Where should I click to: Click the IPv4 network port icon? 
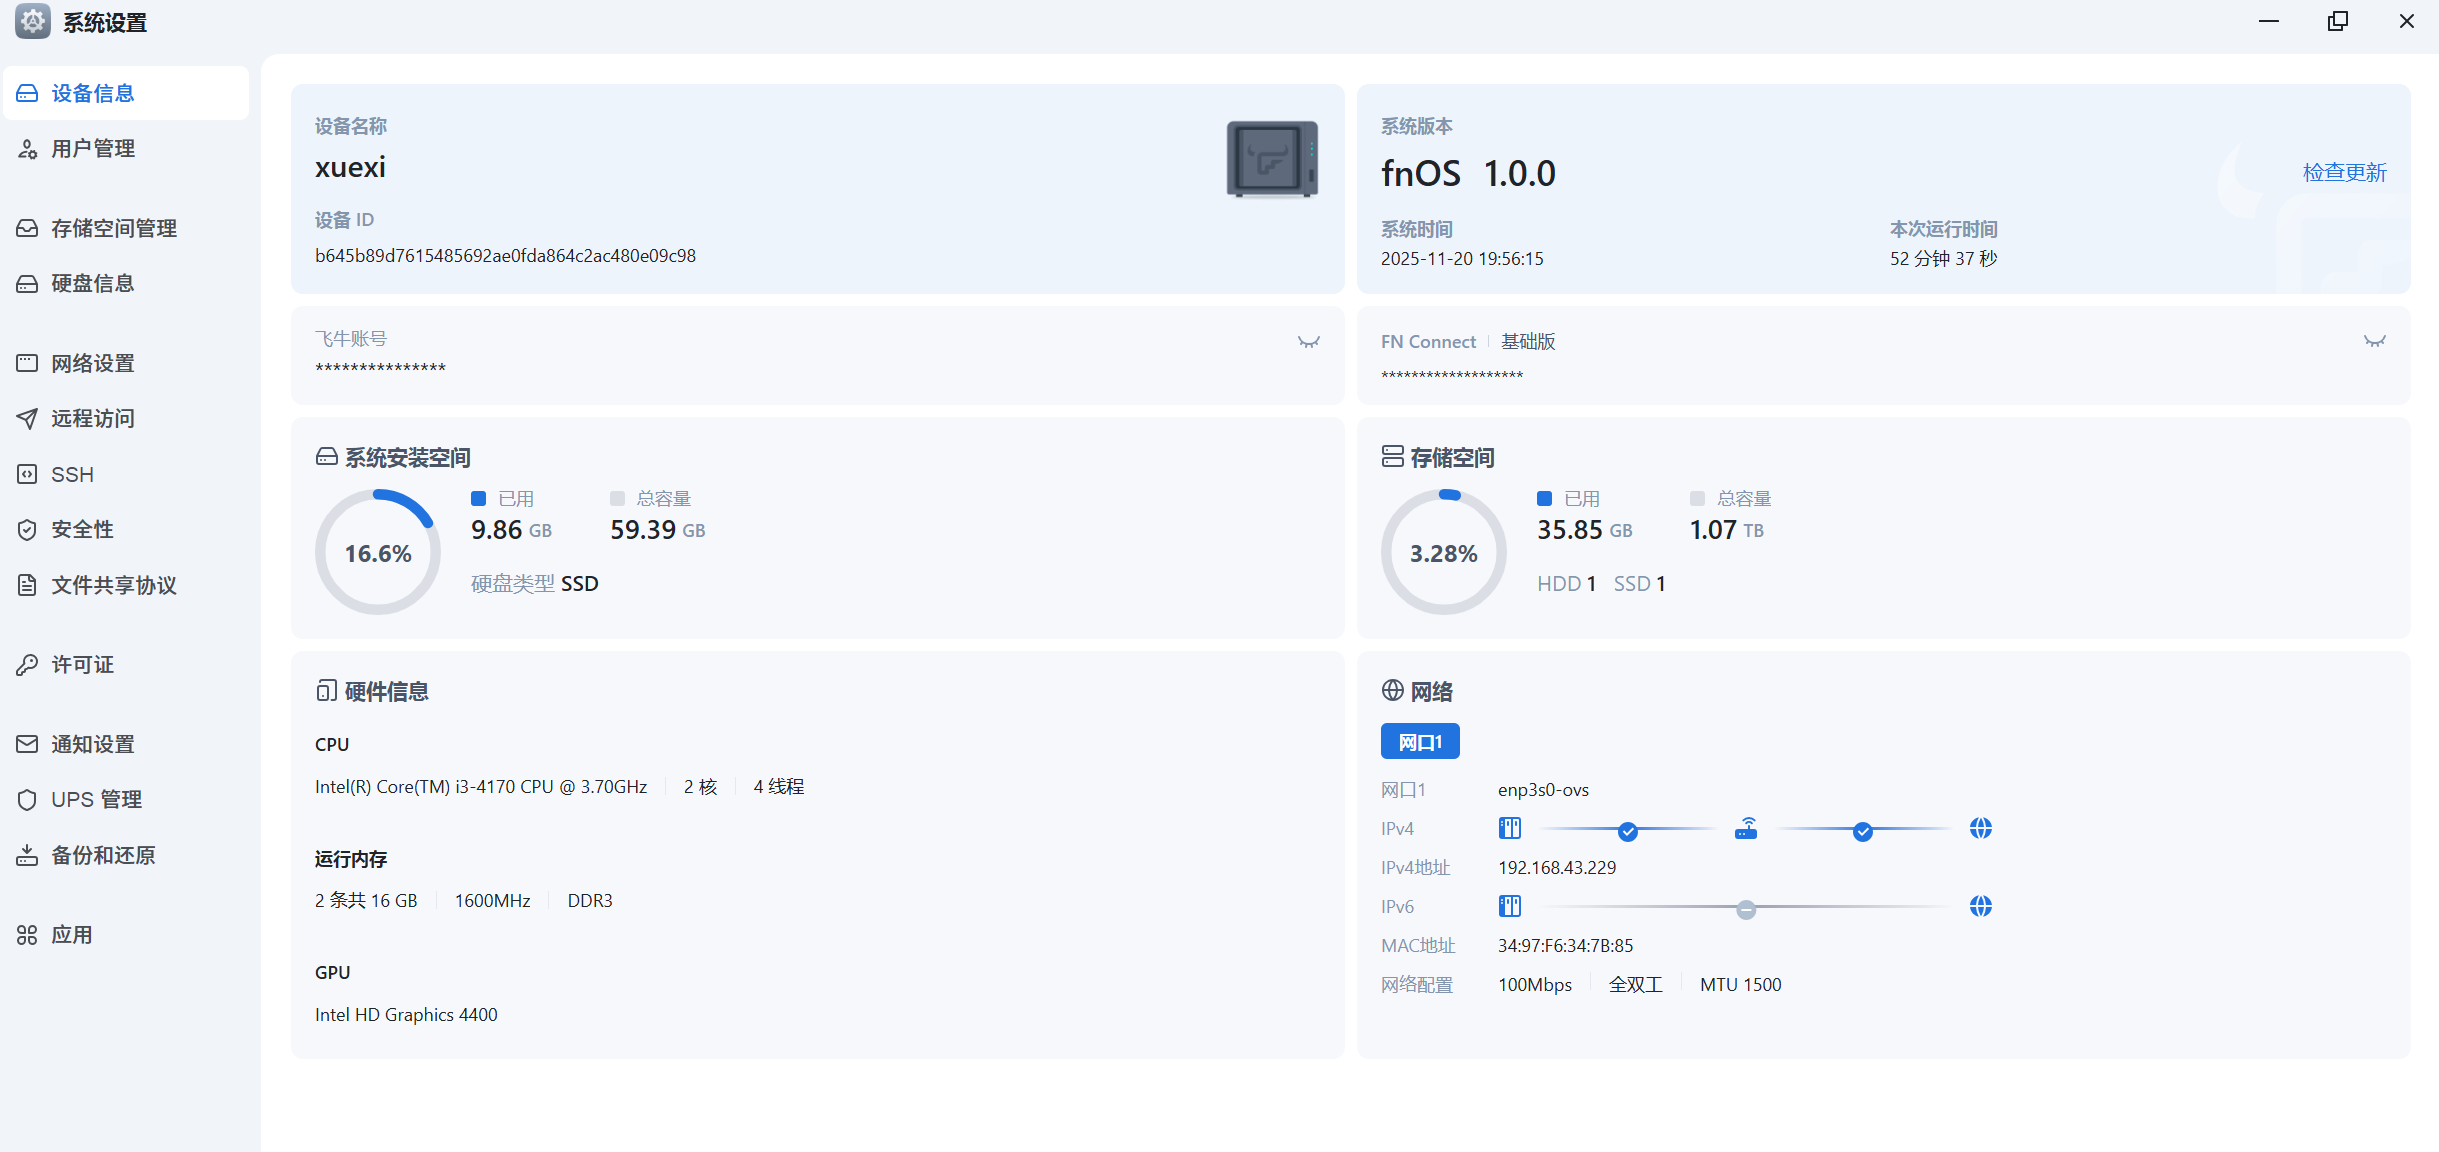(1510, 829)
